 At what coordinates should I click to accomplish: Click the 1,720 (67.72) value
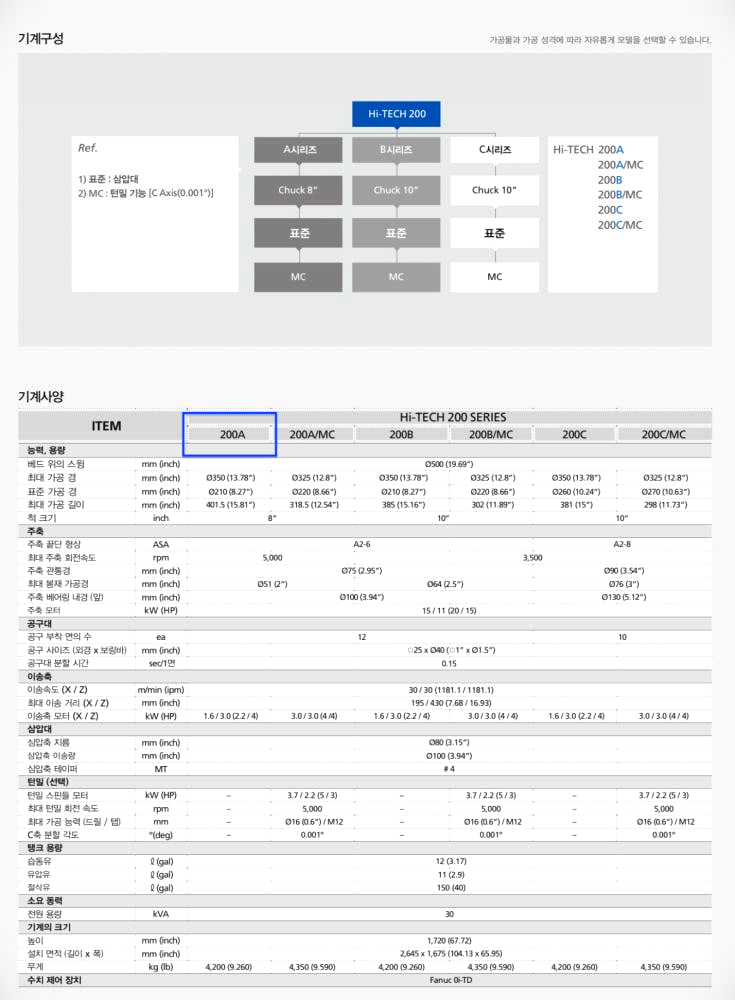(x=449, y=941)
